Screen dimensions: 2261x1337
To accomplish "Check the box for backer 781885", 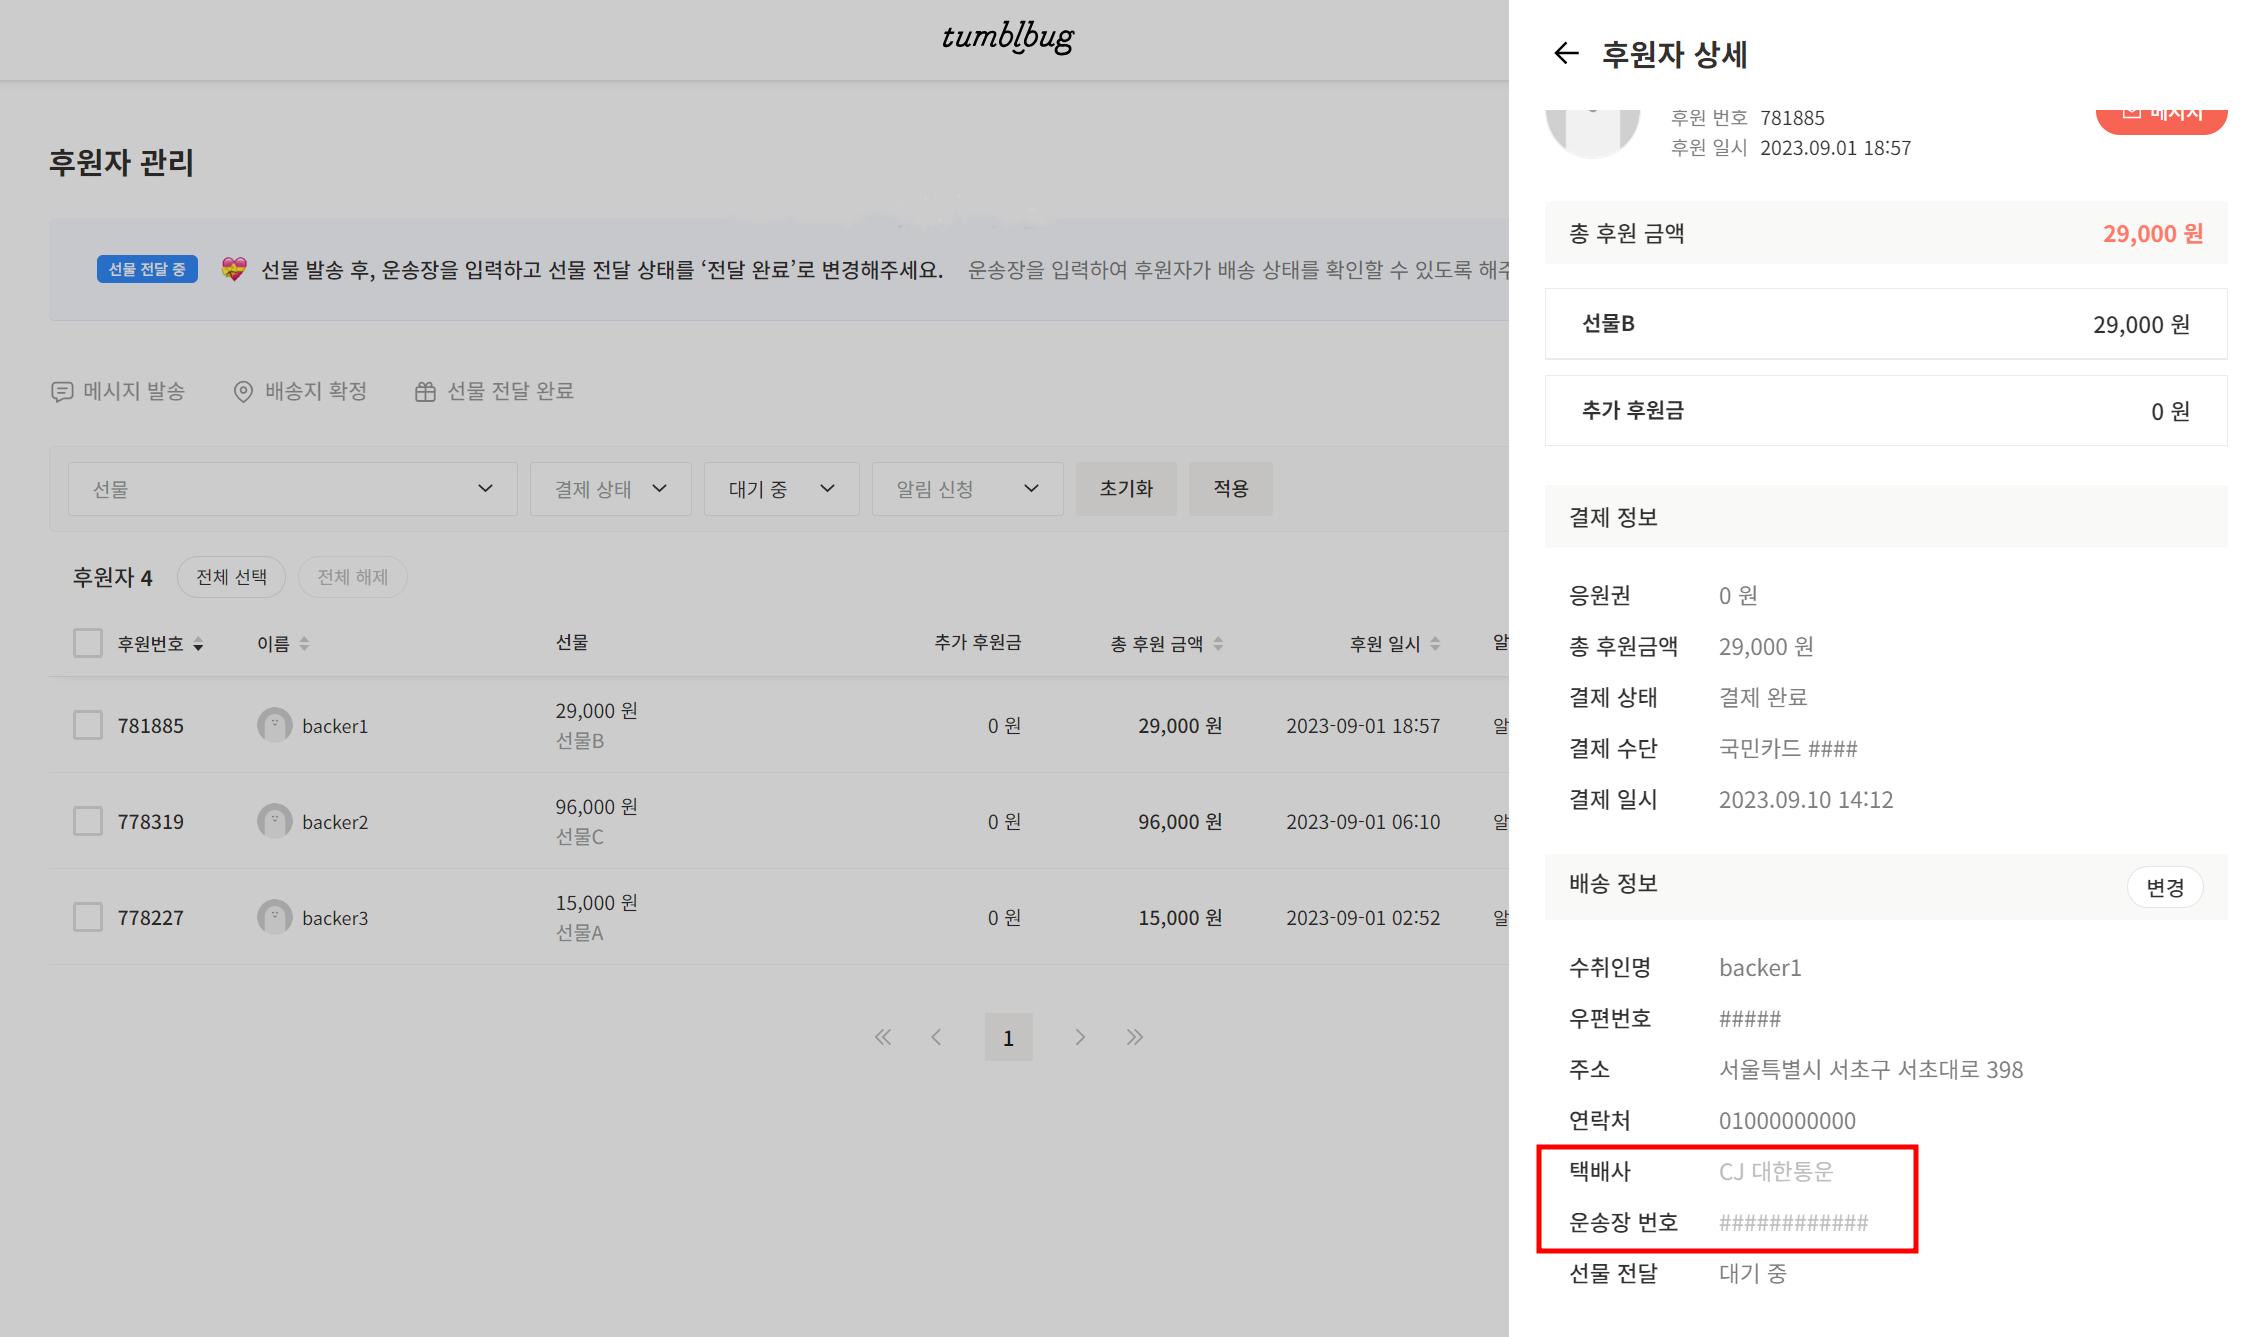I will click(x=88, y=725).
